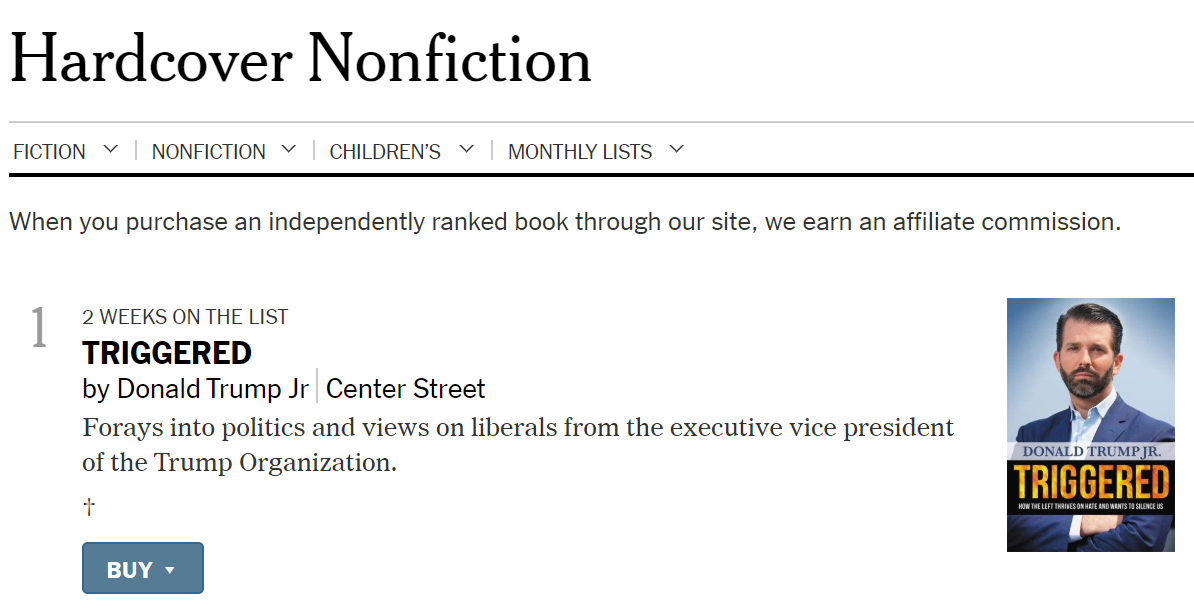Expand the chevron beside NONFICTION
The height and width of the screenshot is (616, 1194).
click(x=289, y=150)
